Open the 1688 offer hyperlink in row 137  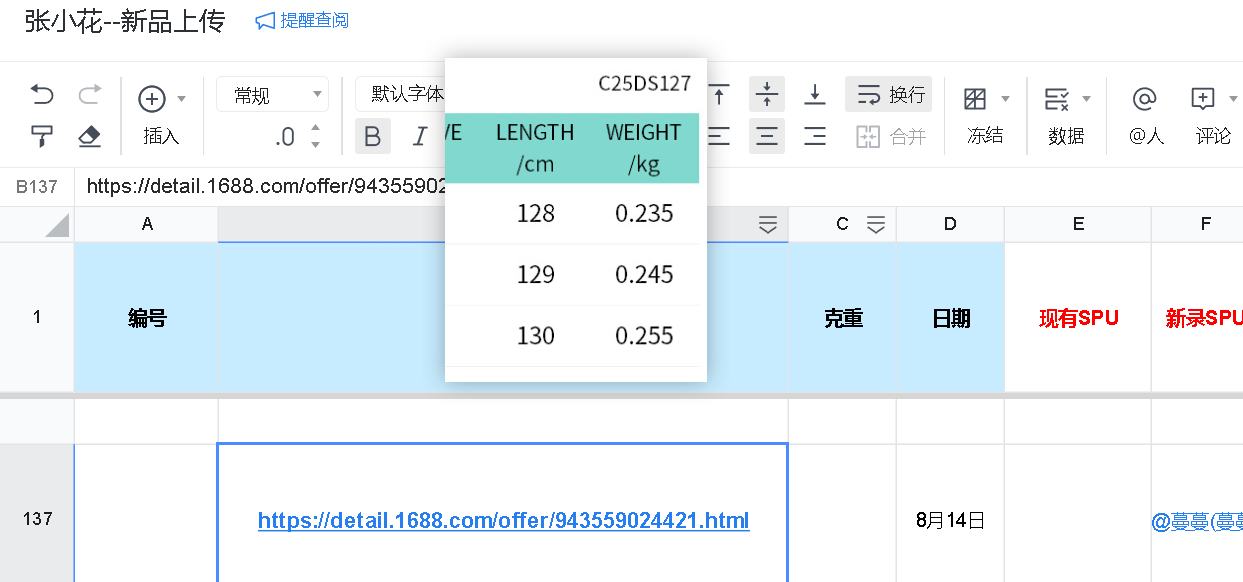(503, 520)
